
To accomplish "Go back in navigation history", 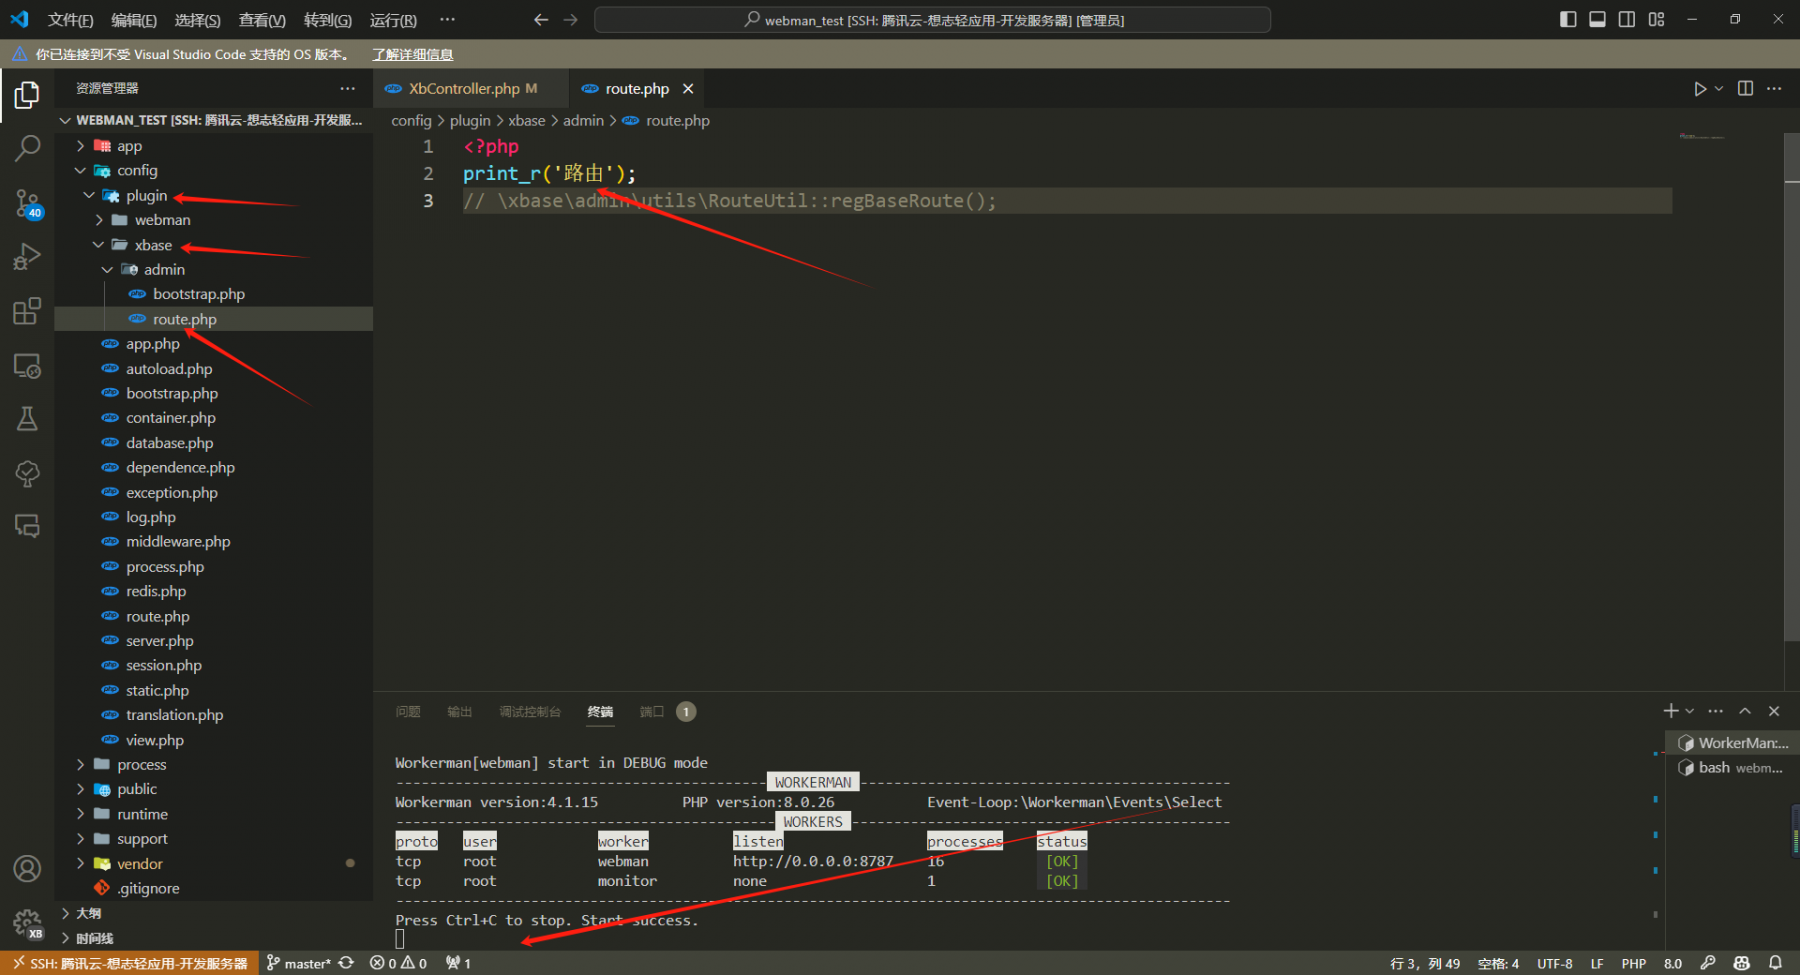I will [x=541, y=20].
